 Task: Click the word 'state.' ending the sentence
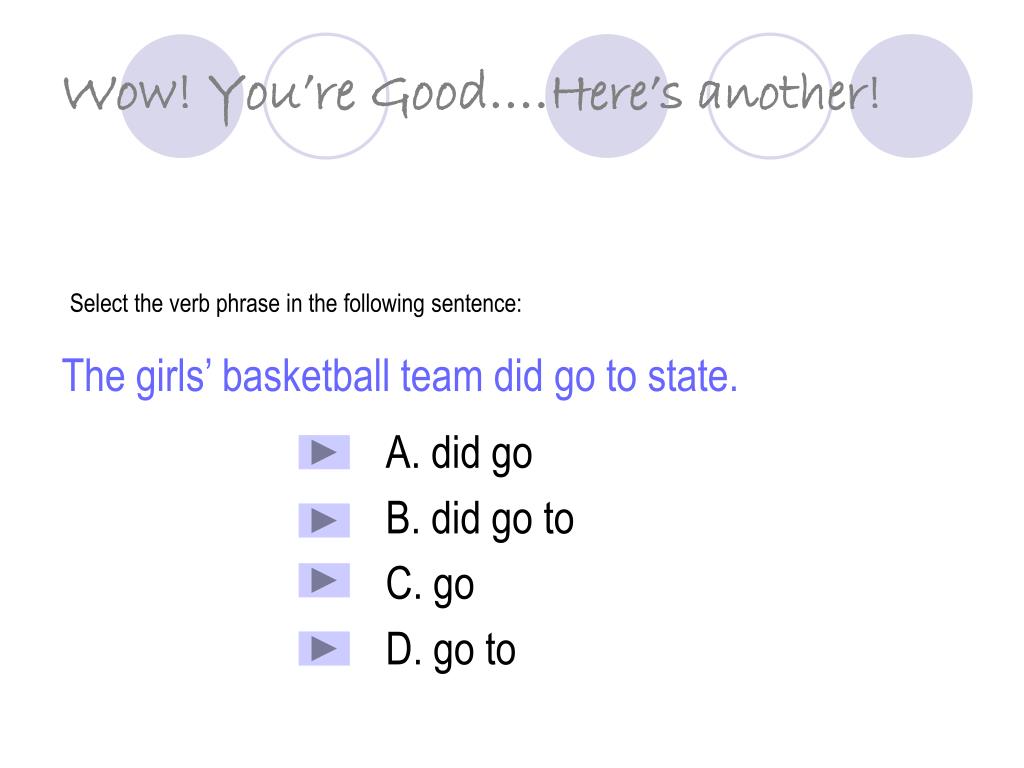[693, 376]
